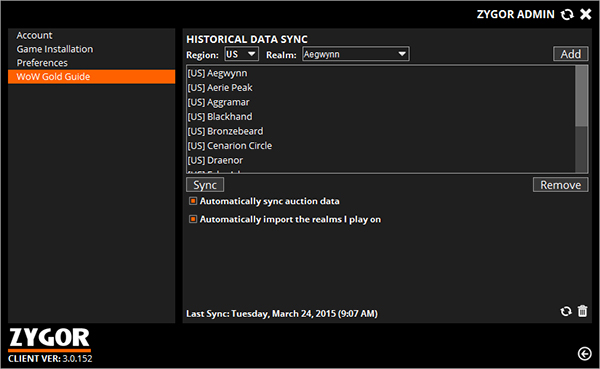Select [US] Aggramar in the list
This screenshot has width=600, height=369.
click(381, 102)
